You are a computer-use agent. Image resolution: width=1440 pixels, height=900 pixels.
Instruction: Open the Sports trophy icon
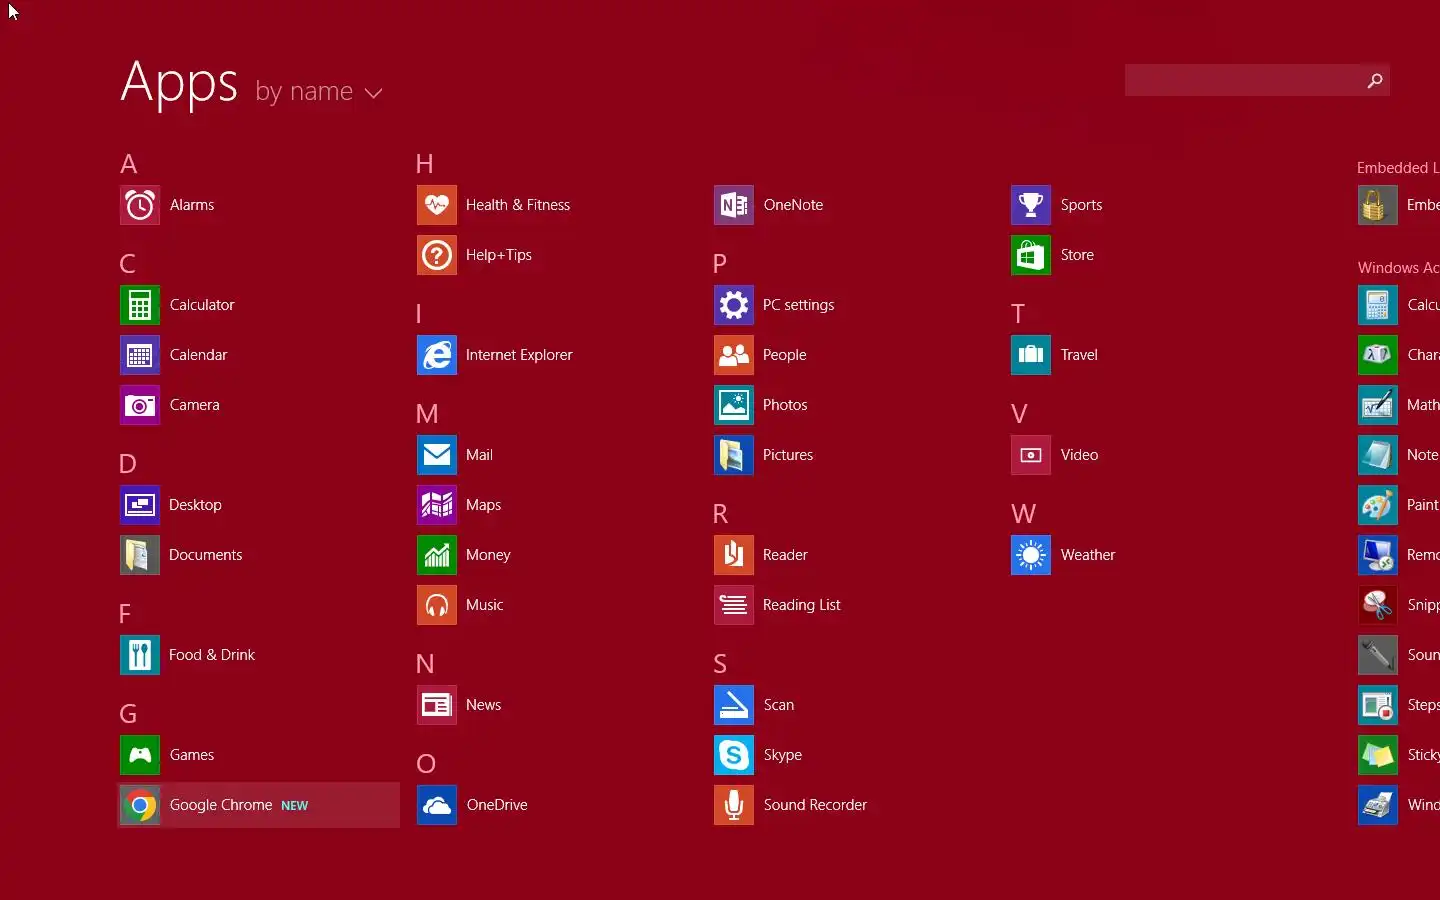(1031, 205)
